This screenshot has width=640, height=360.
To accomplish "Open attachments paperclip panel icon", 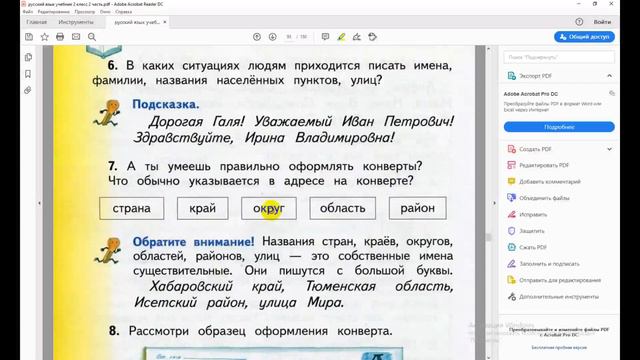I will (x=28, y=90).
